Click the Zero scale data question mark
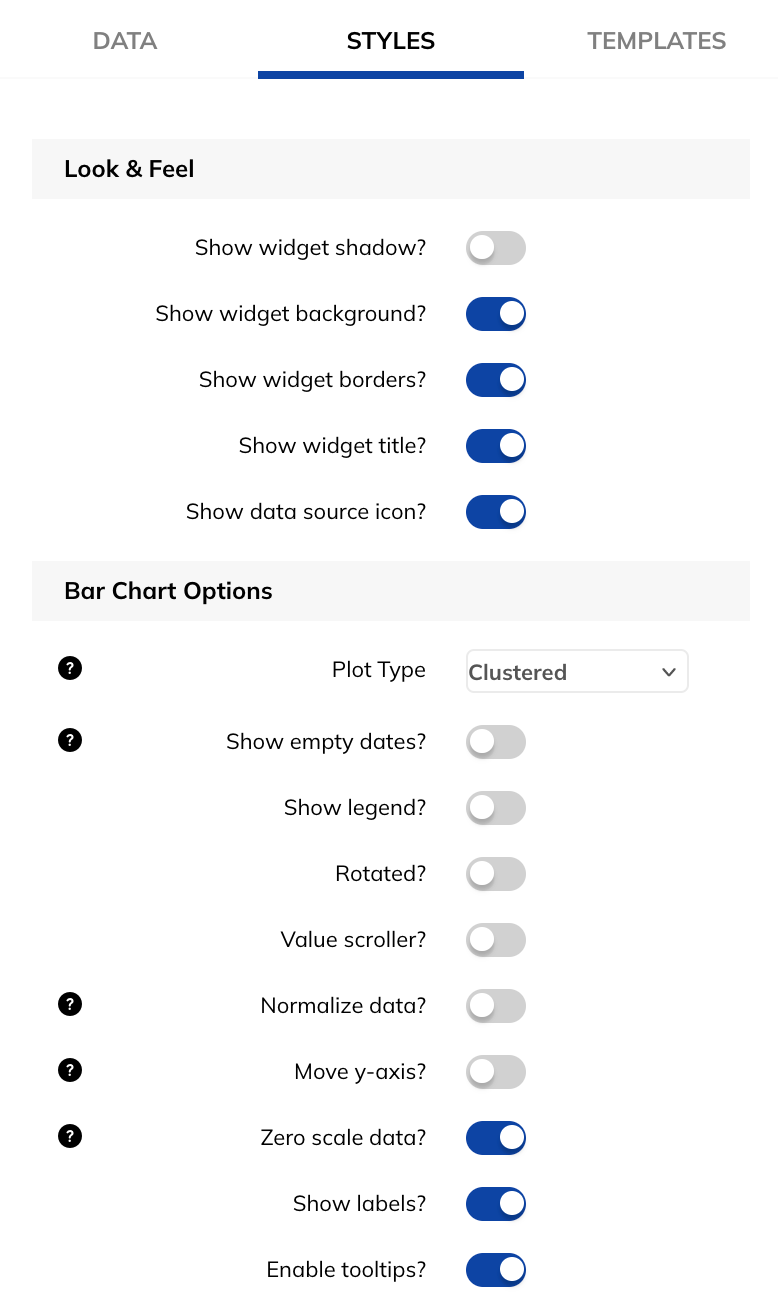 [70, 1136]
